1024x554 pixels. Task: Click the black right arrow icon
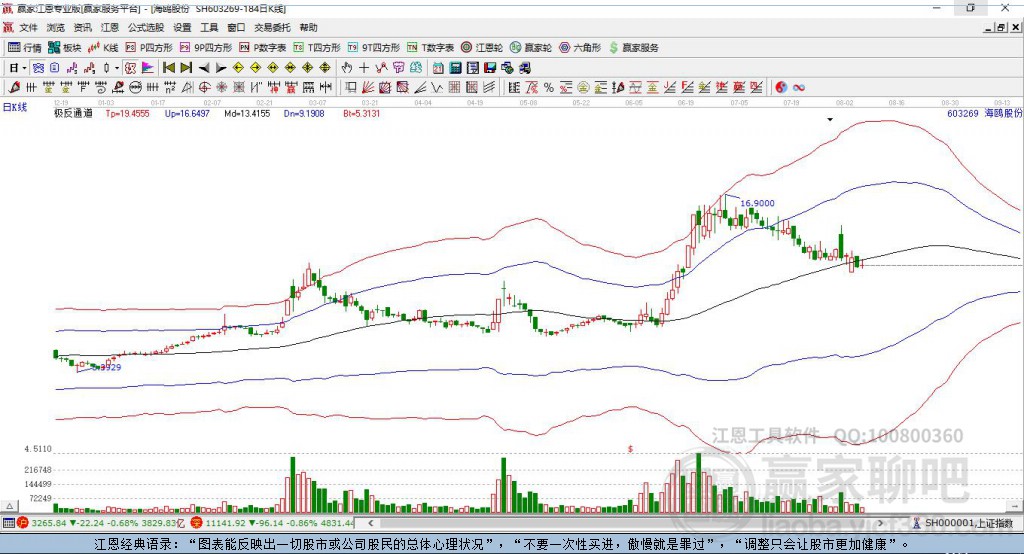tap(221, 68)
